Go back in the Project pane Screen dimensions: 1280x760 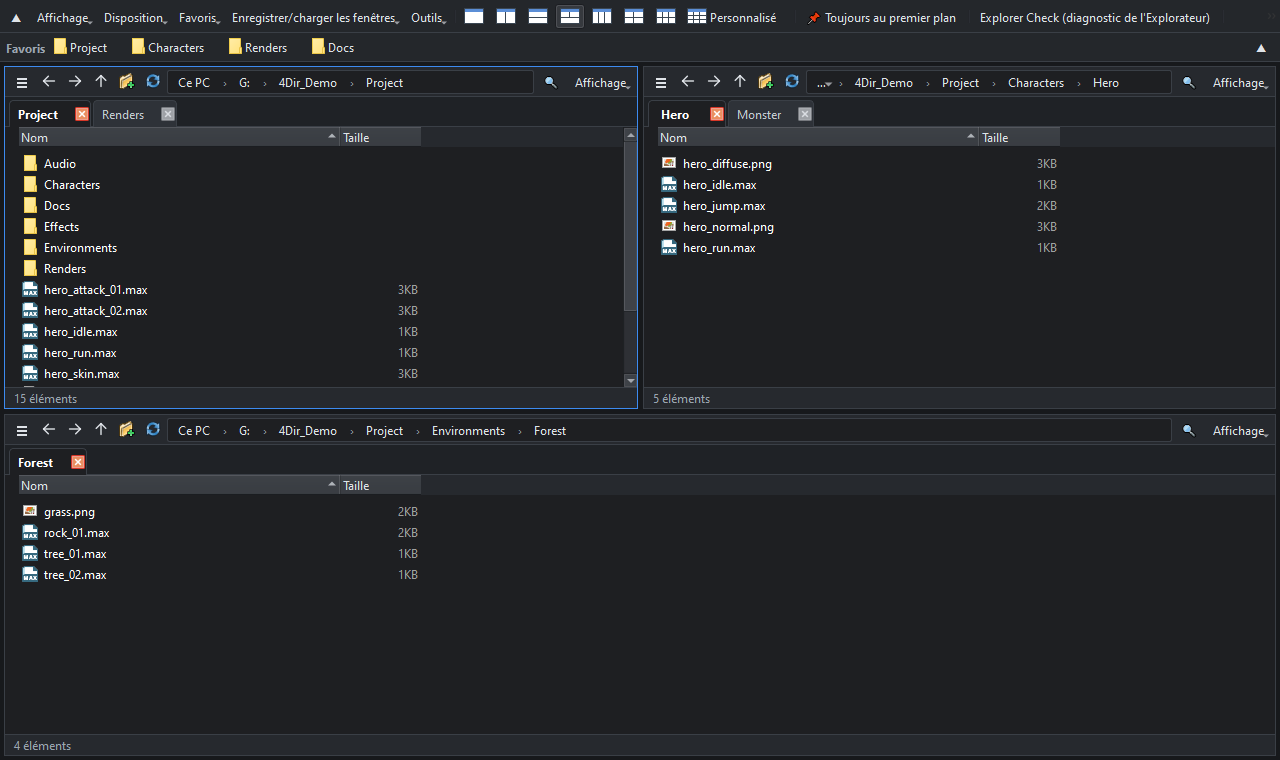point(48,82)
